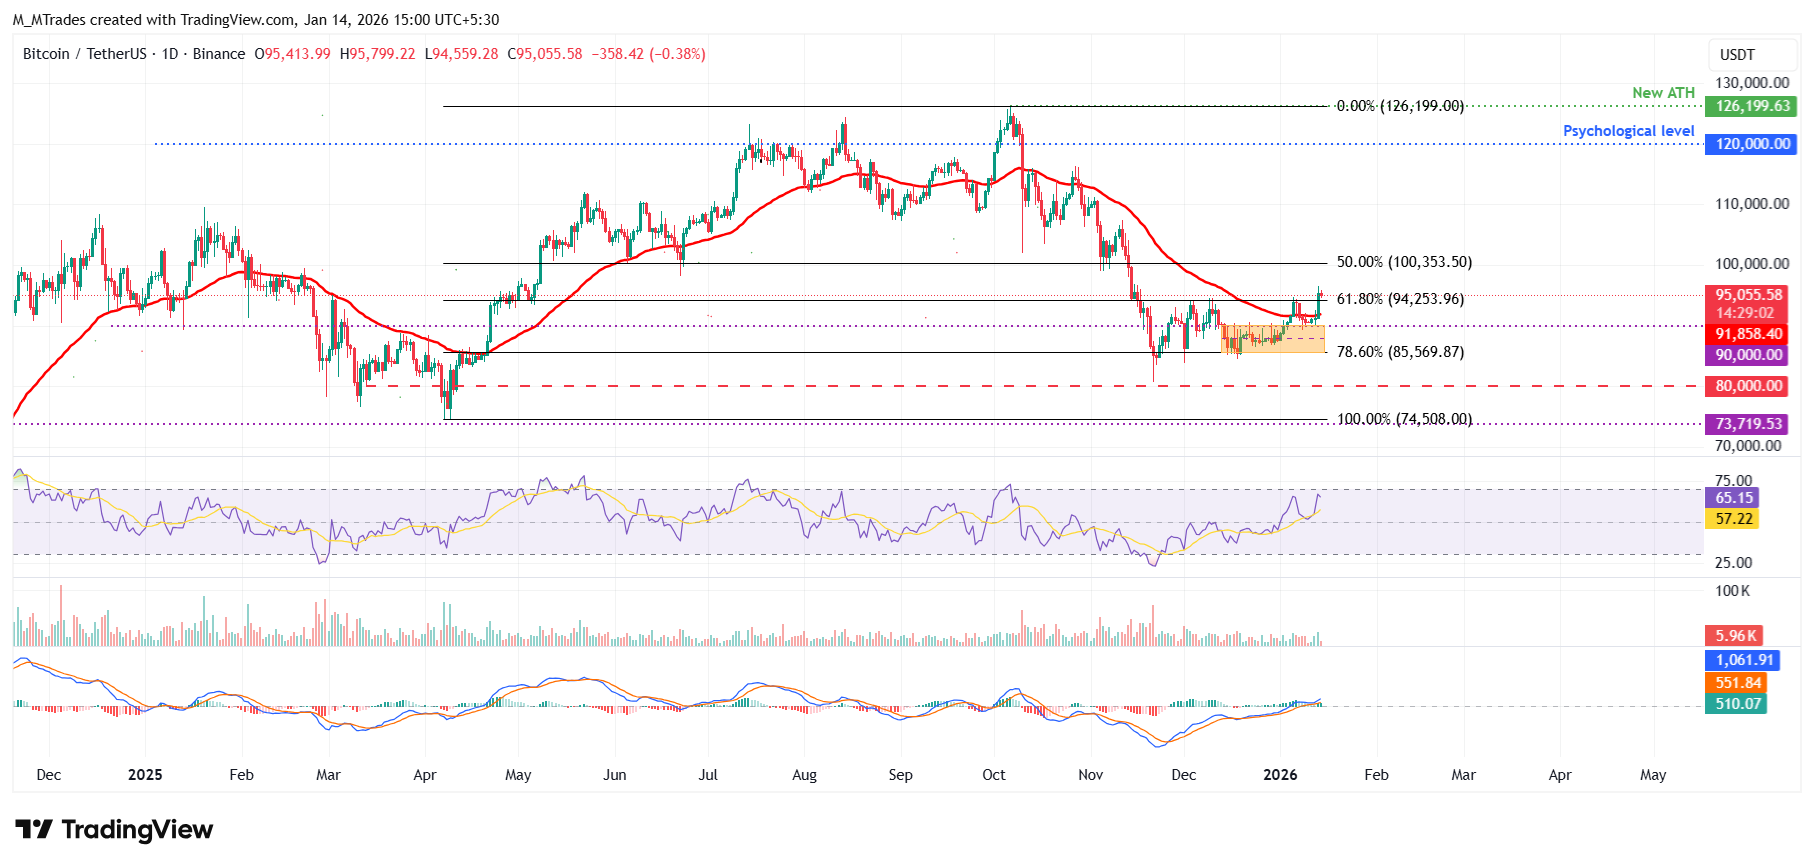Click the 'Psychological level' text annotation
1814x867 pixels.
[1628, 131]
